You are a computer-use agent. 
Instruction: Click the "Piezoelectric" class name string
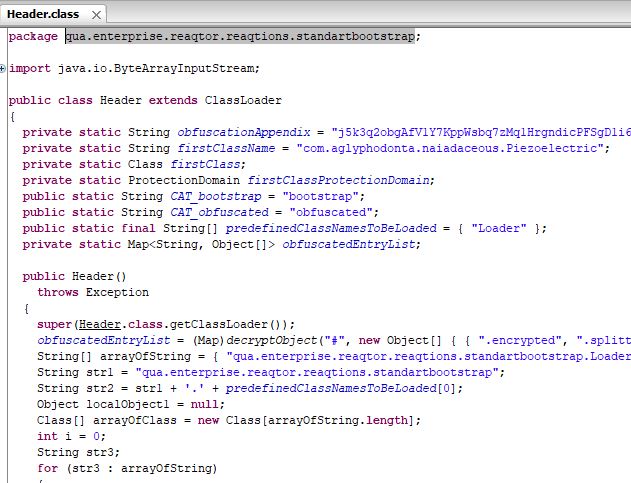coord(560,148)
